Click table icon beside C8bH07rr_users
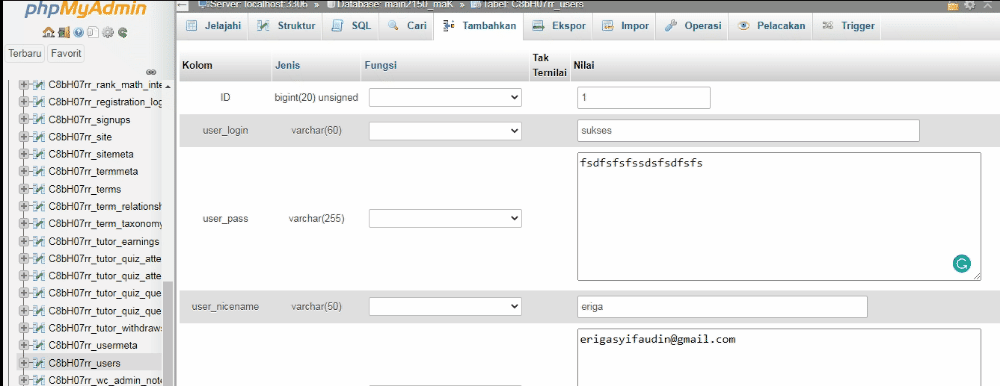 tap(38, 363)
